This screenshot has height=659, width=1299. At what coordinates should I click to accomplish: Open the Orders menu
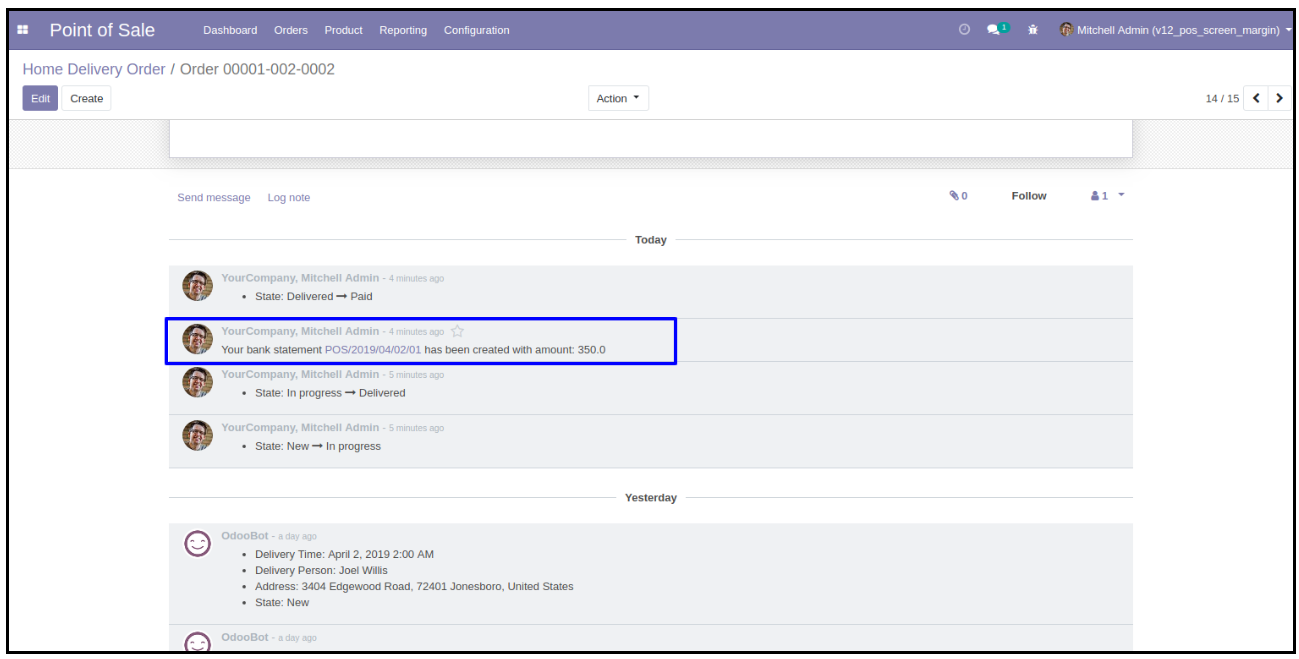point(290,30)
